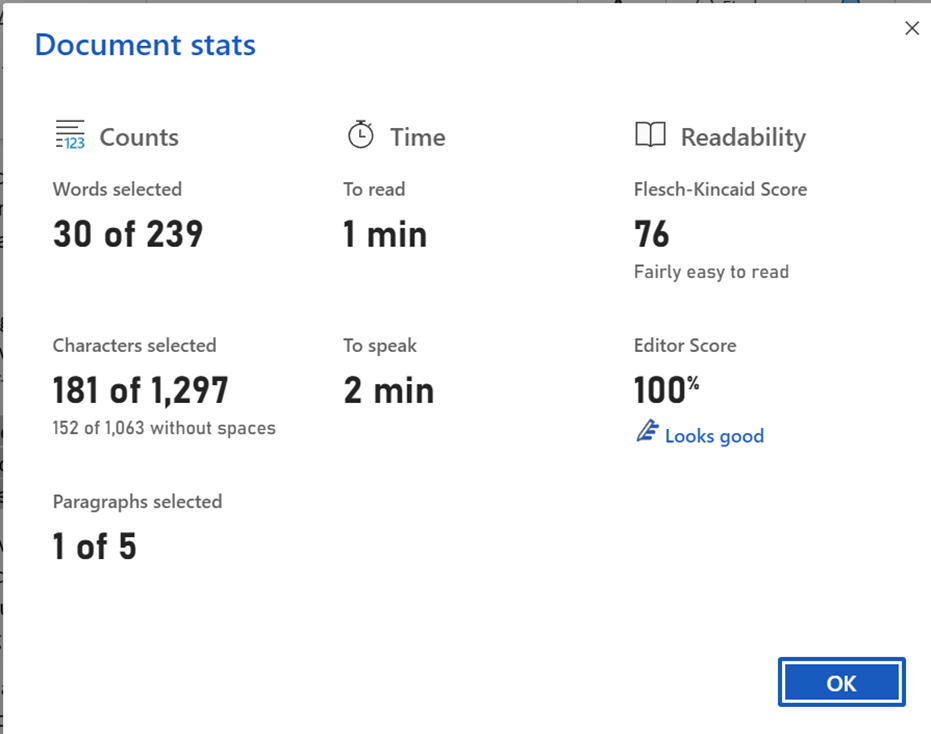This screenshot has height=734, width=931.
Task: Click the To read time of 1 min
Action: click(385, 234)
